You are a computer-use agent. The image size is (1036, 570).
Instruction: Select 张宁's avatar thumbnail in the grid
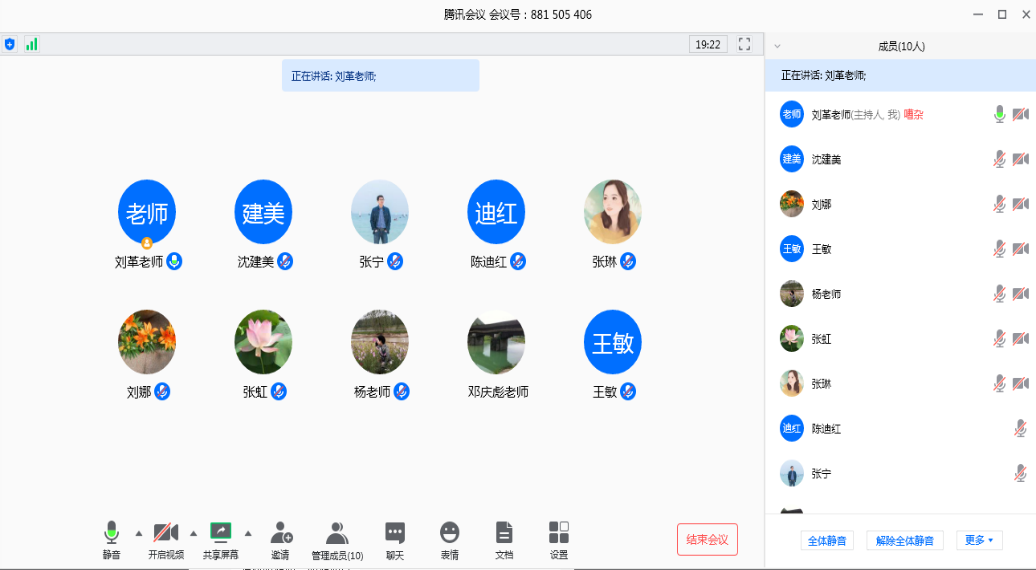coord(379,212)
